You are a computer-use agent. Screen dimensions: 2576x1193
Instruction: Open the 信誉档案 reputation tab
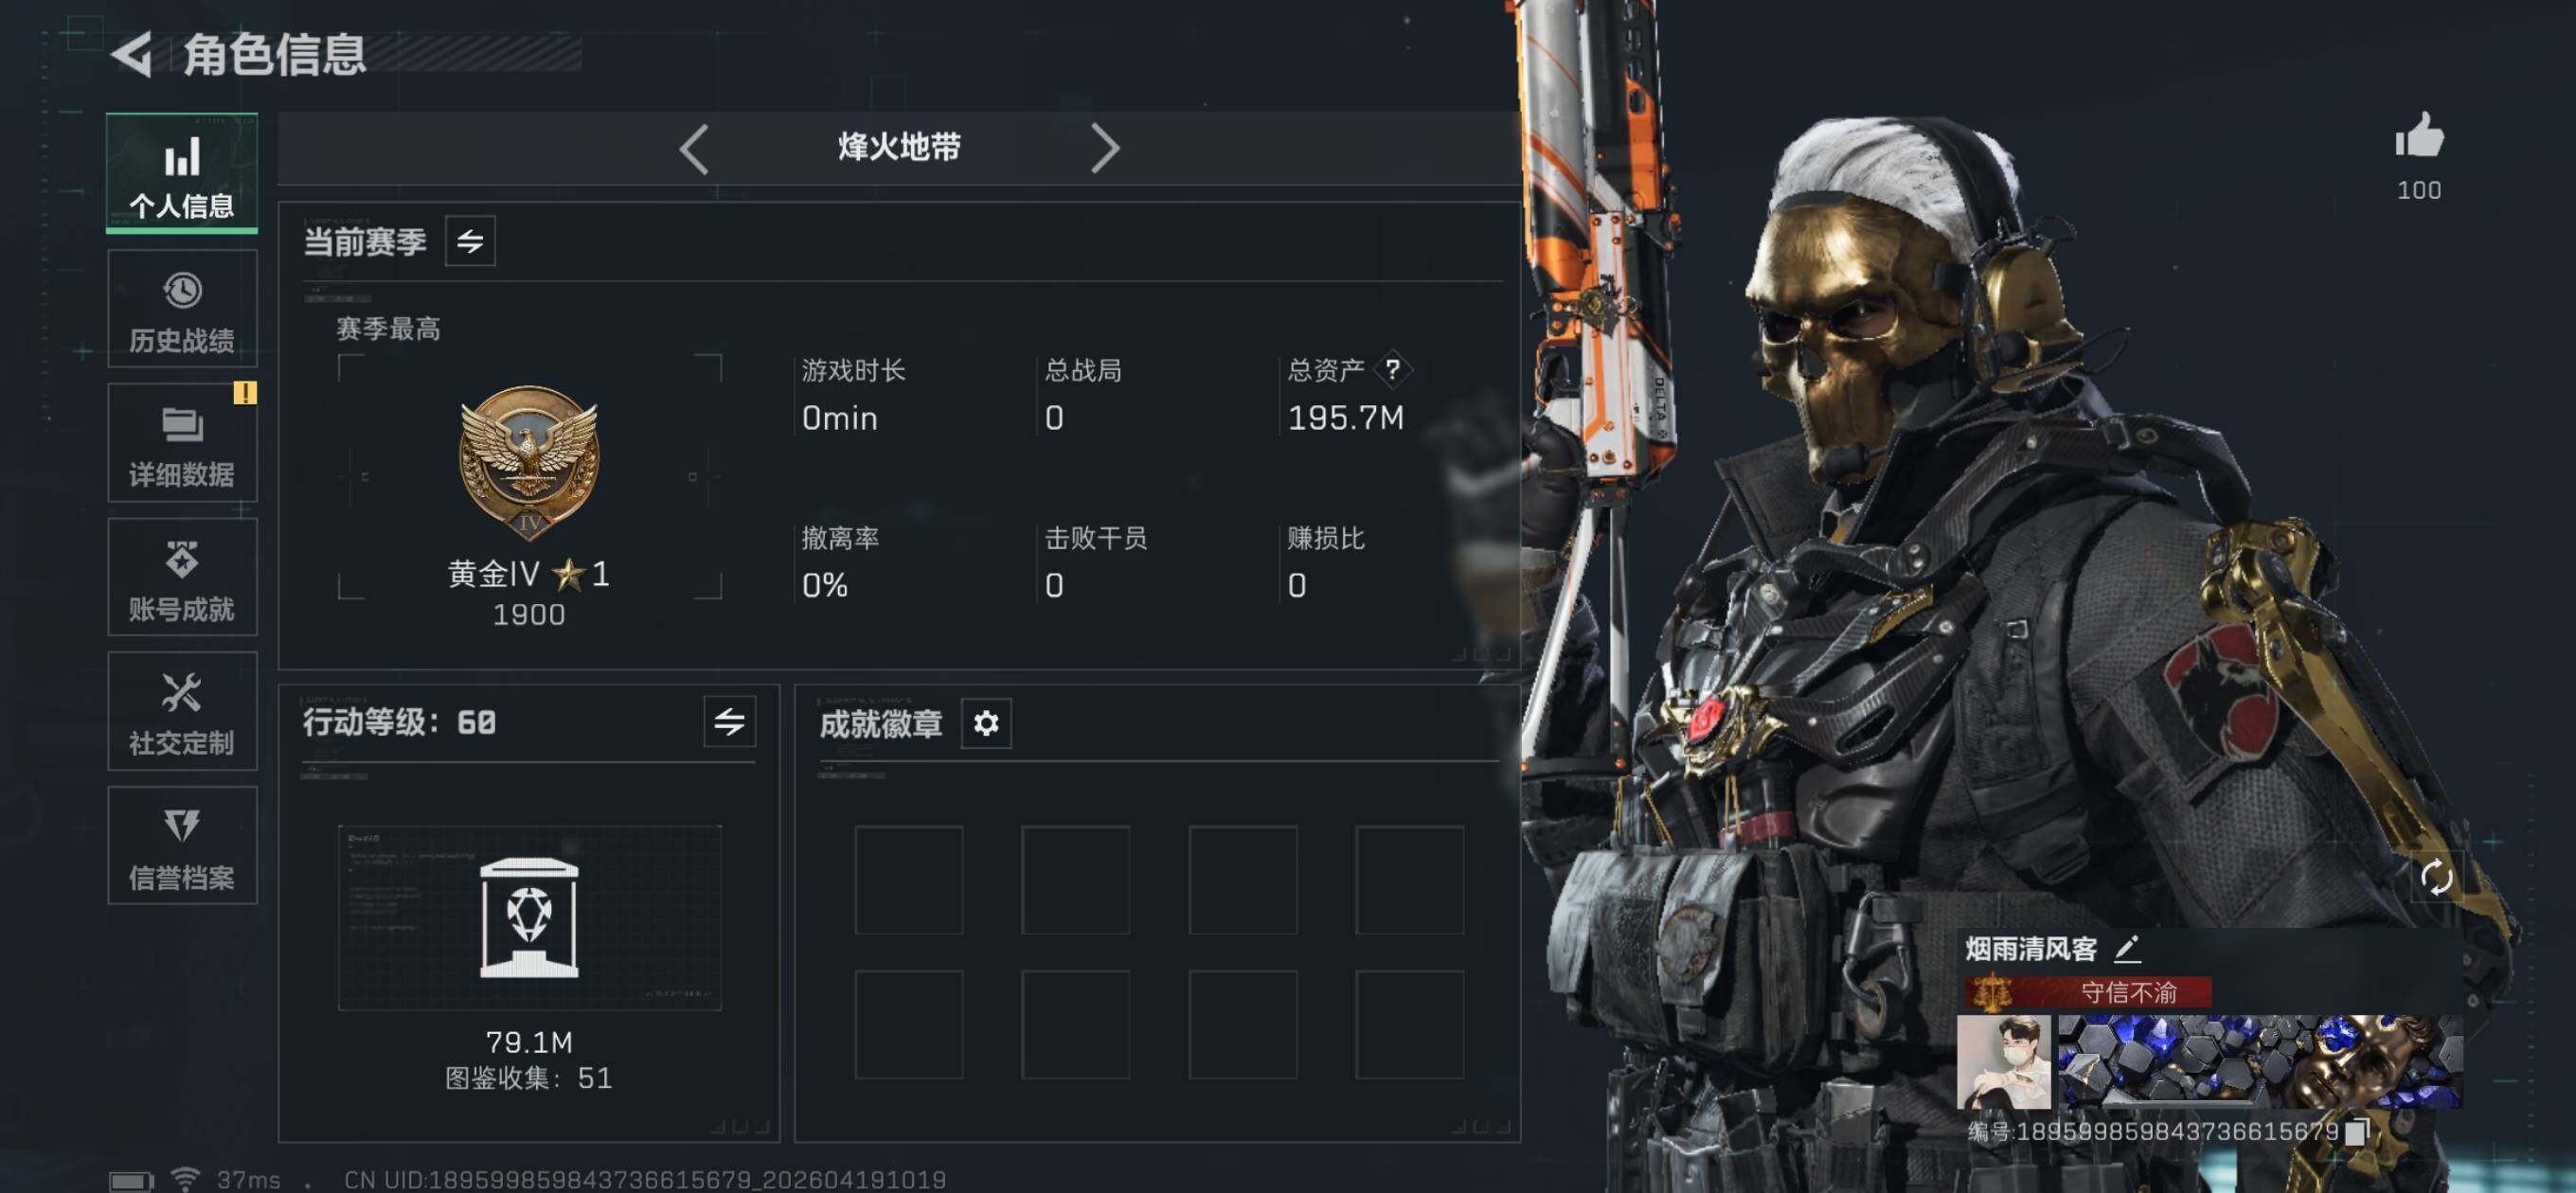tap(182, 845)
